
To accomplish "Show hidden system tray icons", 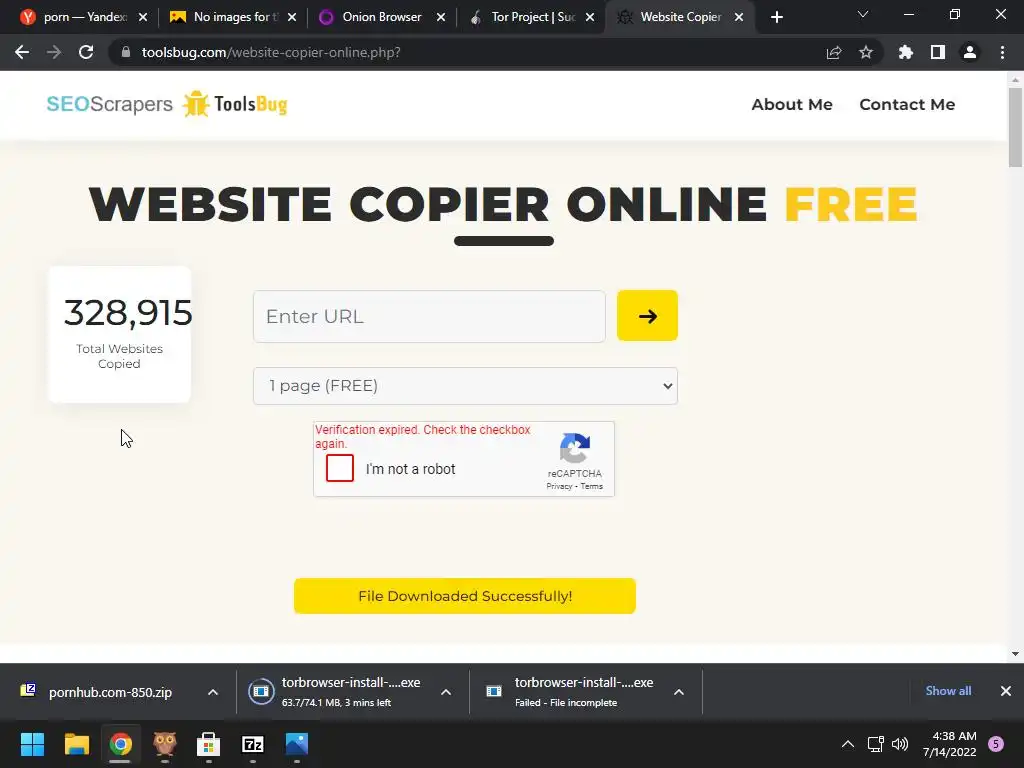I will pyautogui.click(x=848, y=744).
